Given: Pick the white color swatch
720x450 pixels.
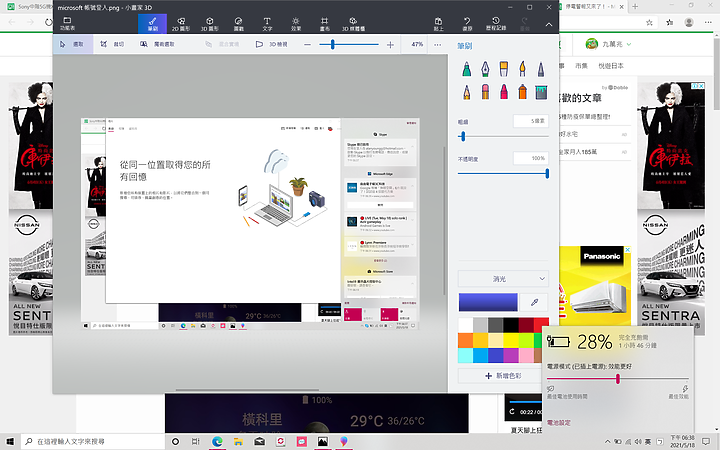Looking at the screenshot, I should click(465, 325).
